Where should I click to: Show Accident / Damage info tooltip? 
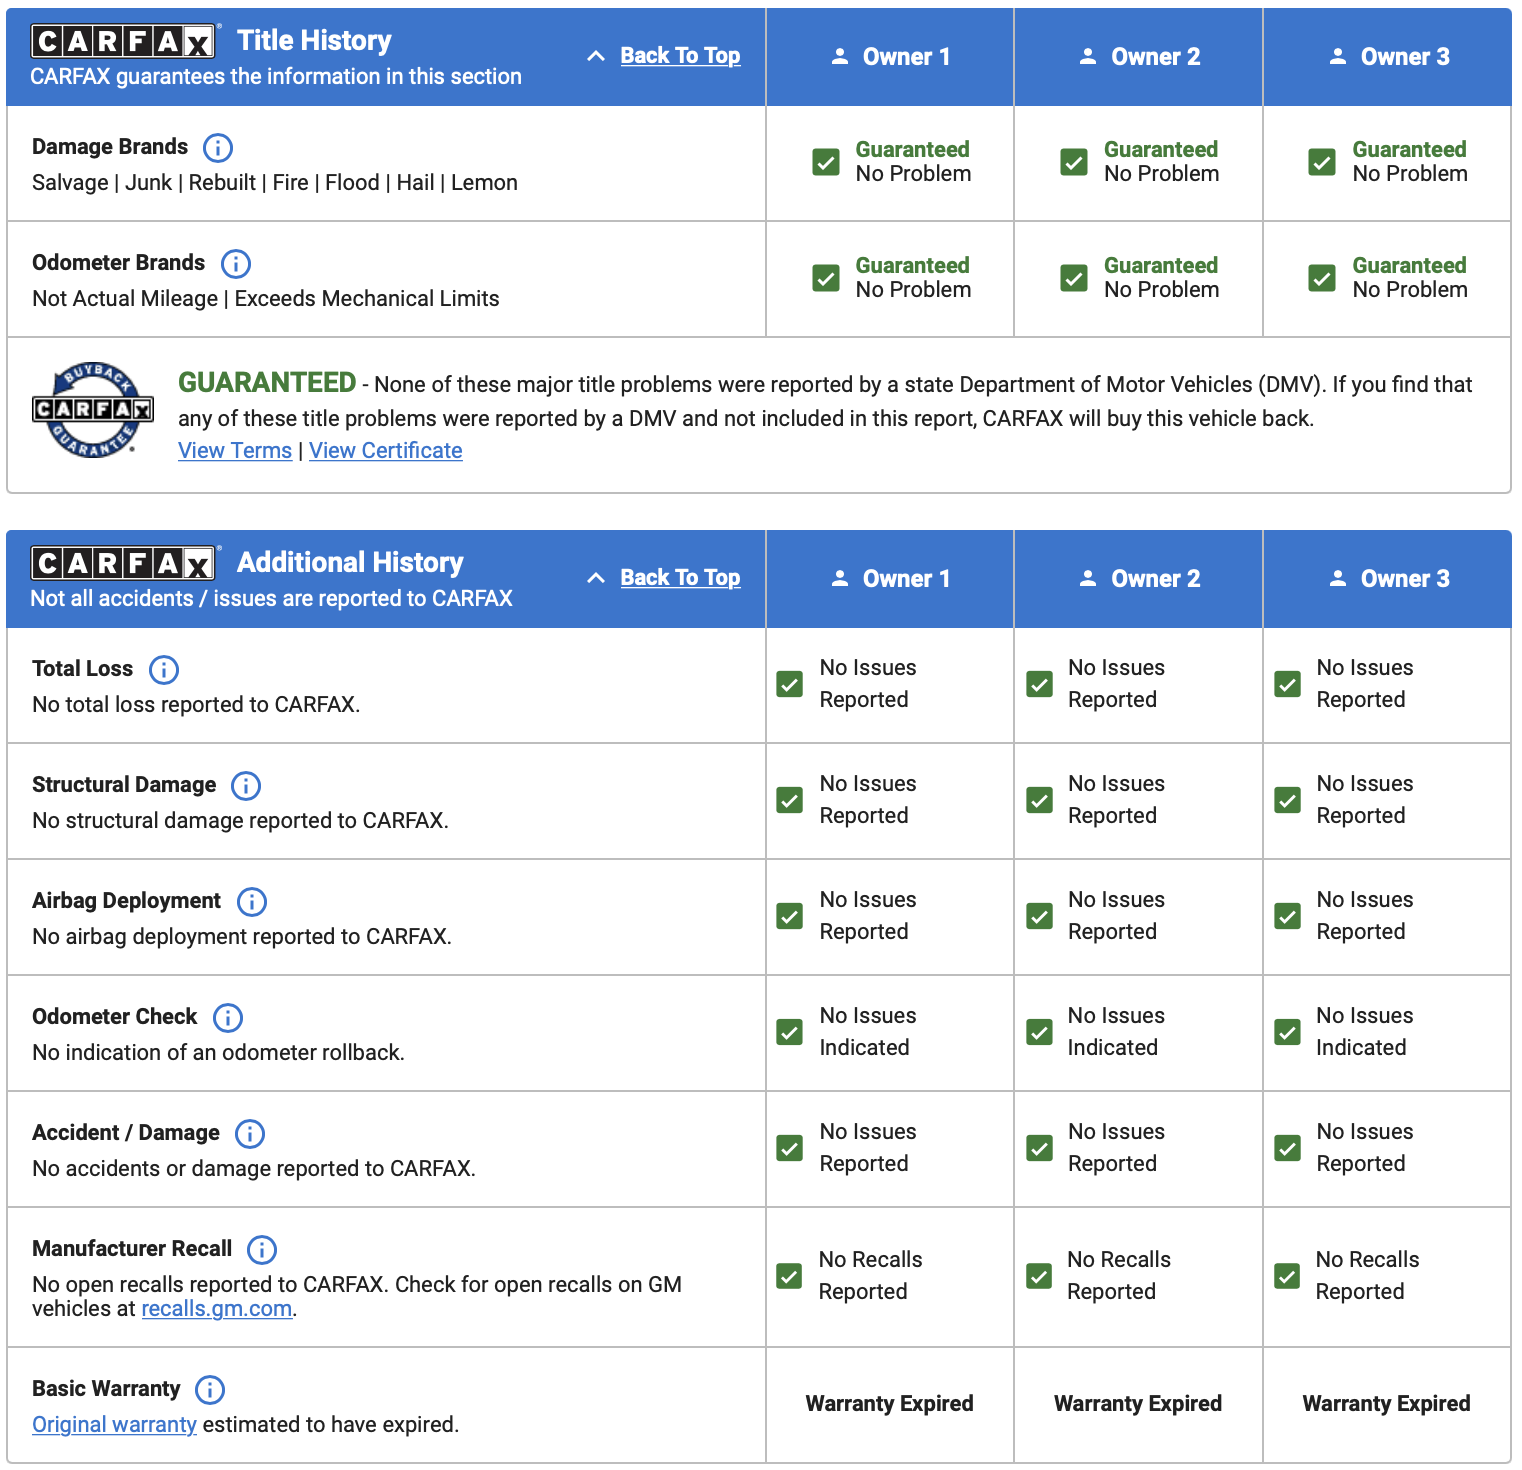point(250,1134)
